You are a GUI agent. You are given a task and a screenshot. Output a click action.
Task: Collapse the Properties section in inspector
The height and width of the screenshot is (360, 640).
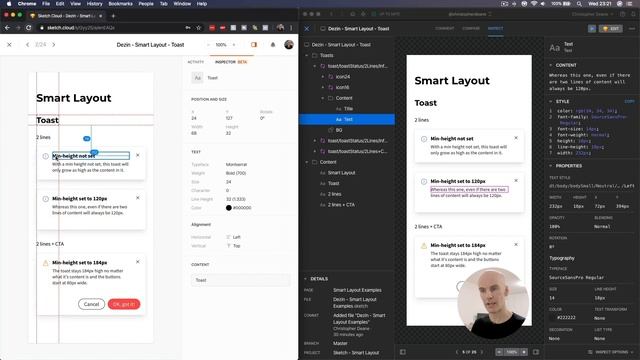(551, 166)
